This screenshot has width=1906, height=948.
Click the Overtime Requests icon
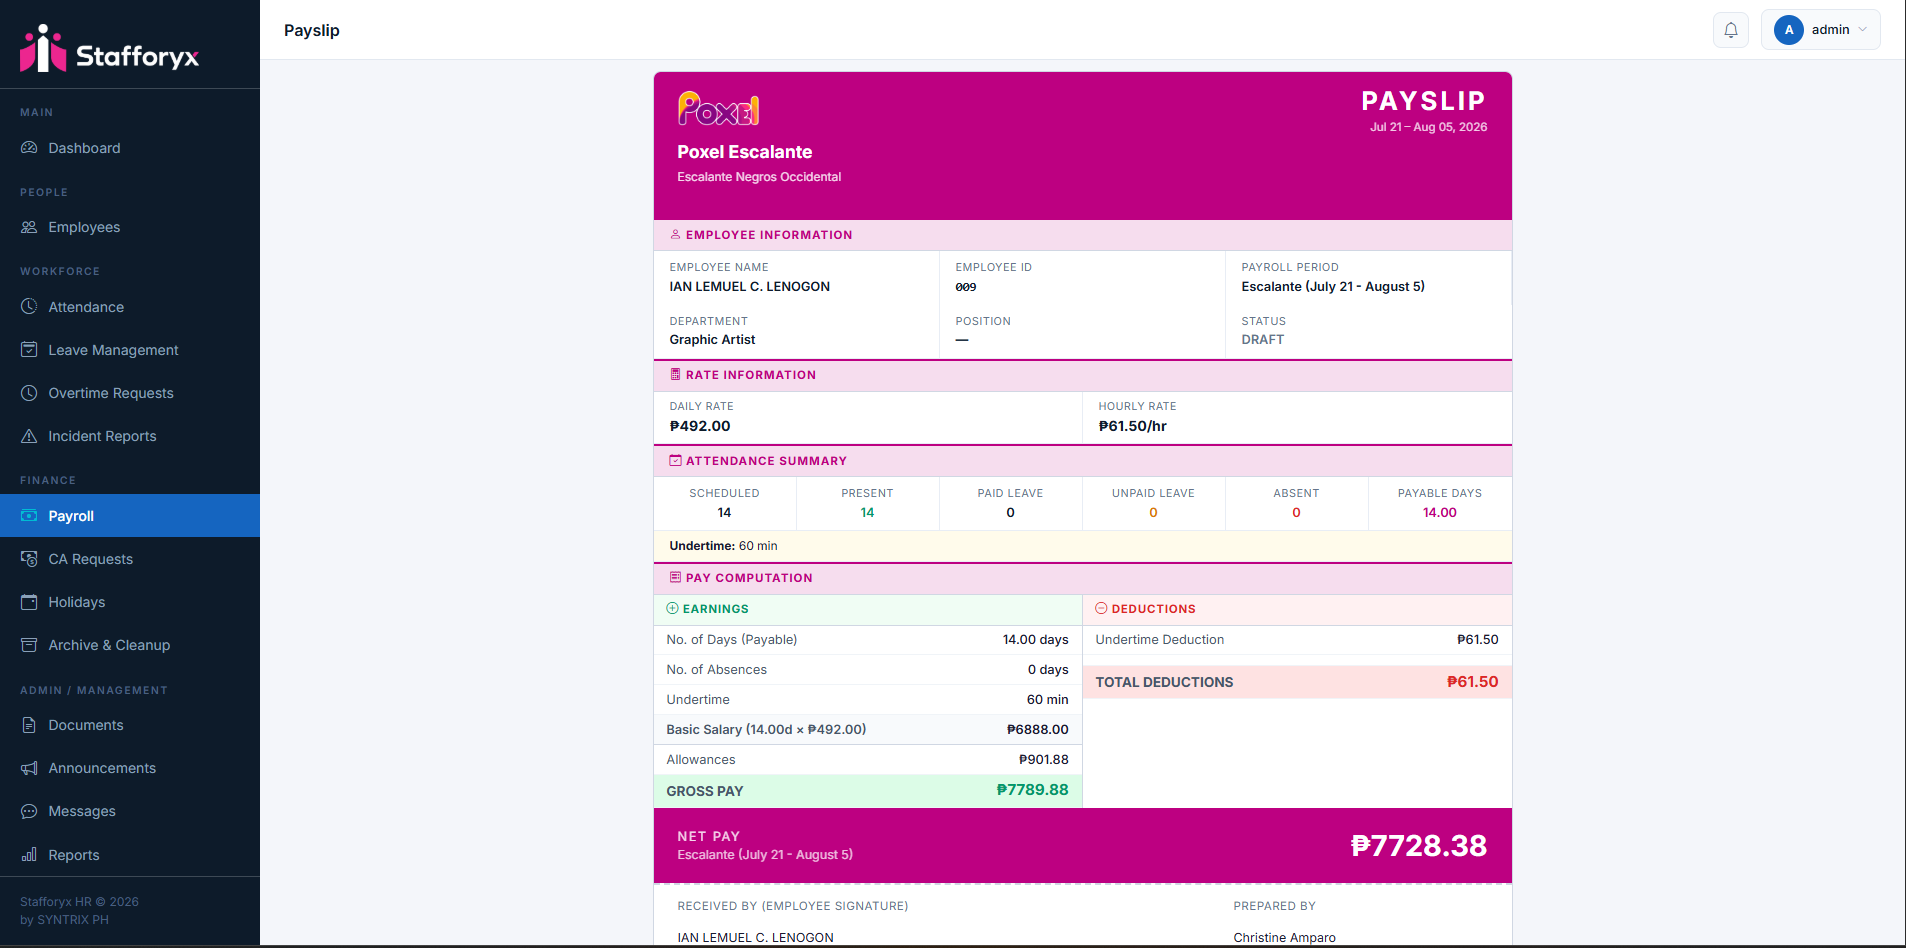[29, 393]
